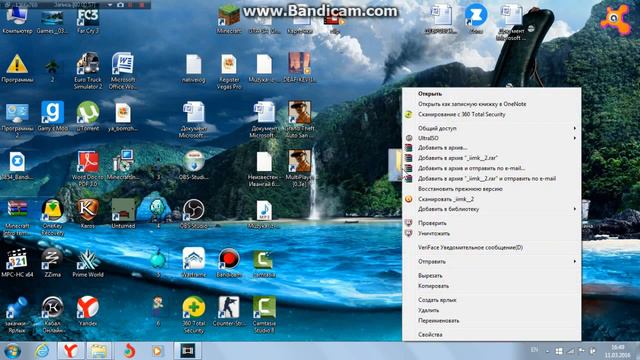640x360 pixels.
Task: Click the Word Doc to PDF 3.0 icon
Action: pos(88,169)
